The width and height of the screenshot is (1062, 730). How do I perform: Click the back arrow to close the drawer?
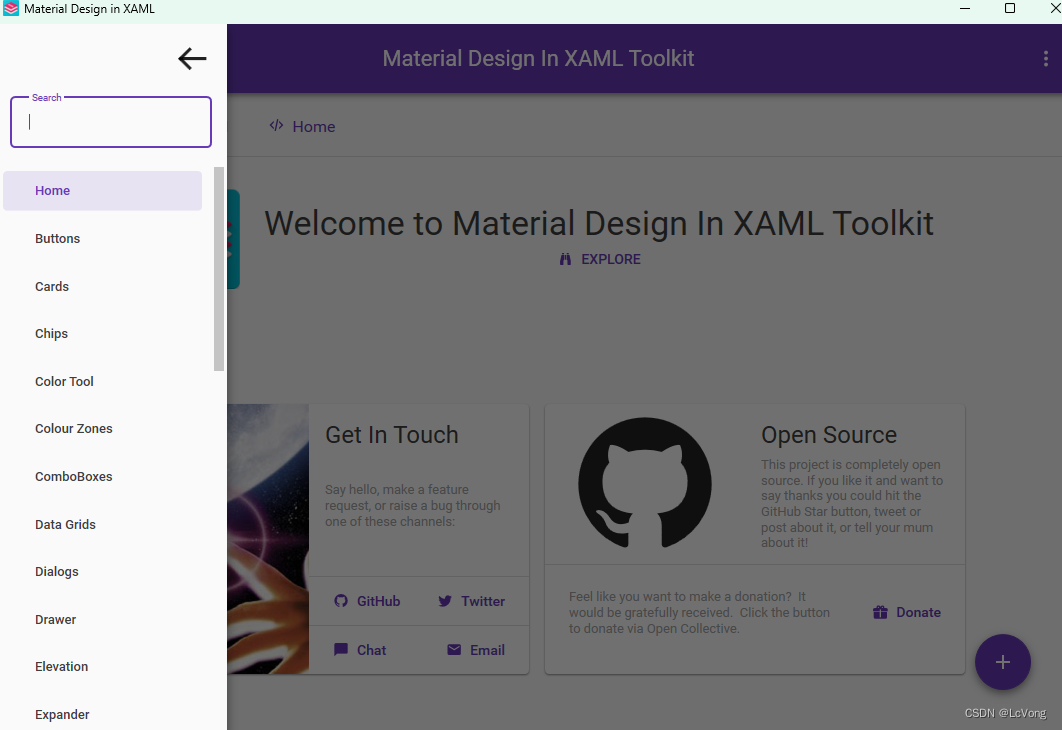[x=192, y=58]
